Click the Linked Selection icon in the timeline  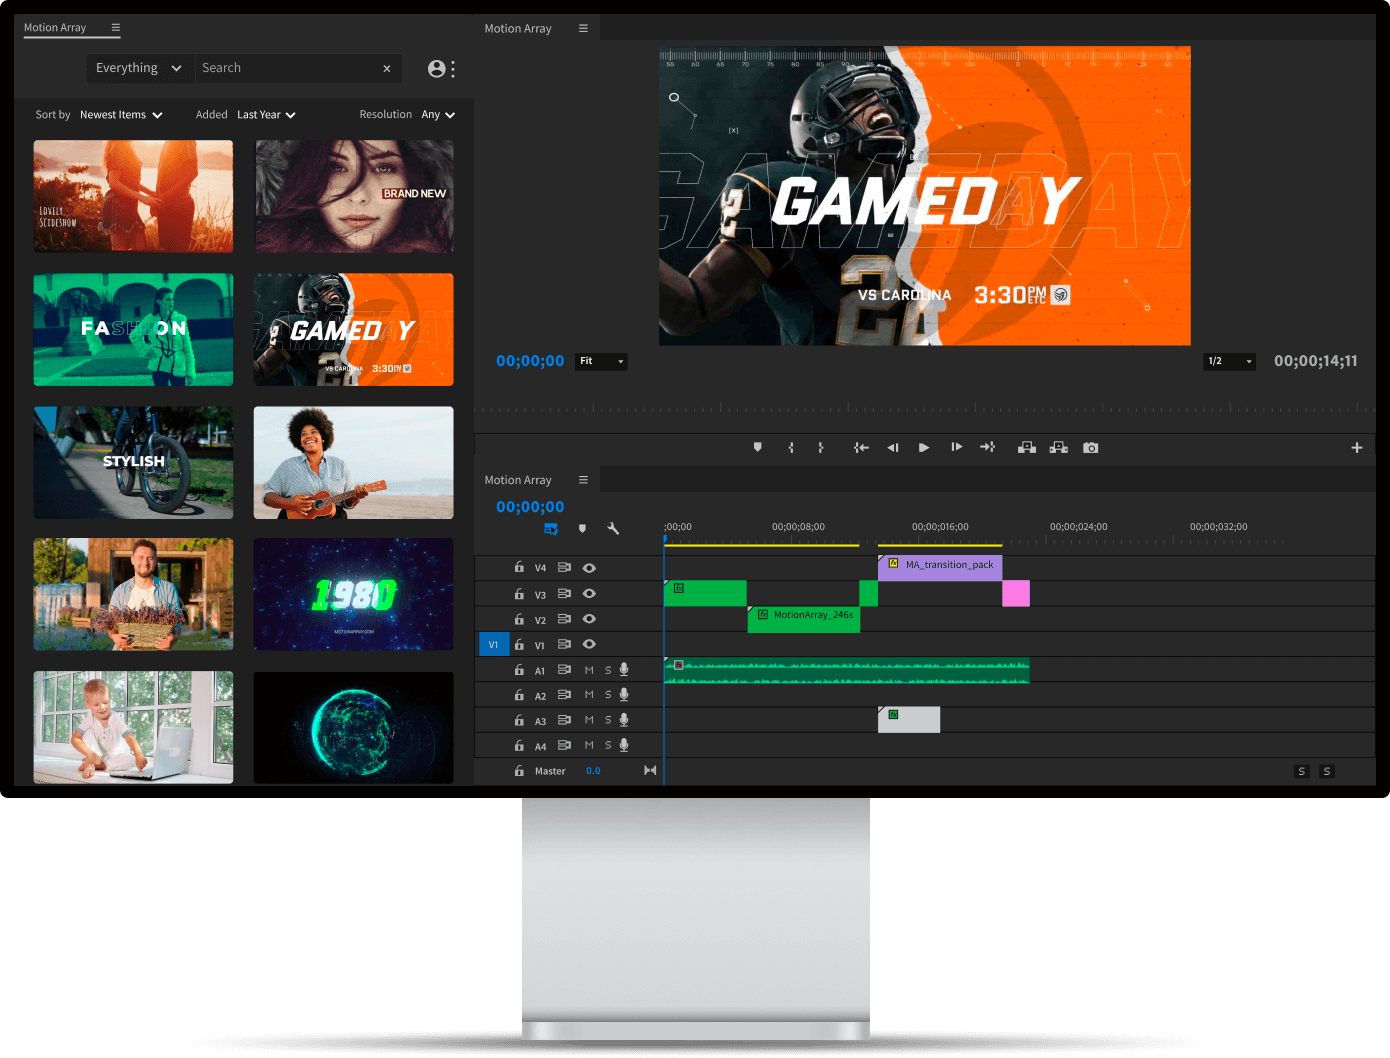[551, 528]
